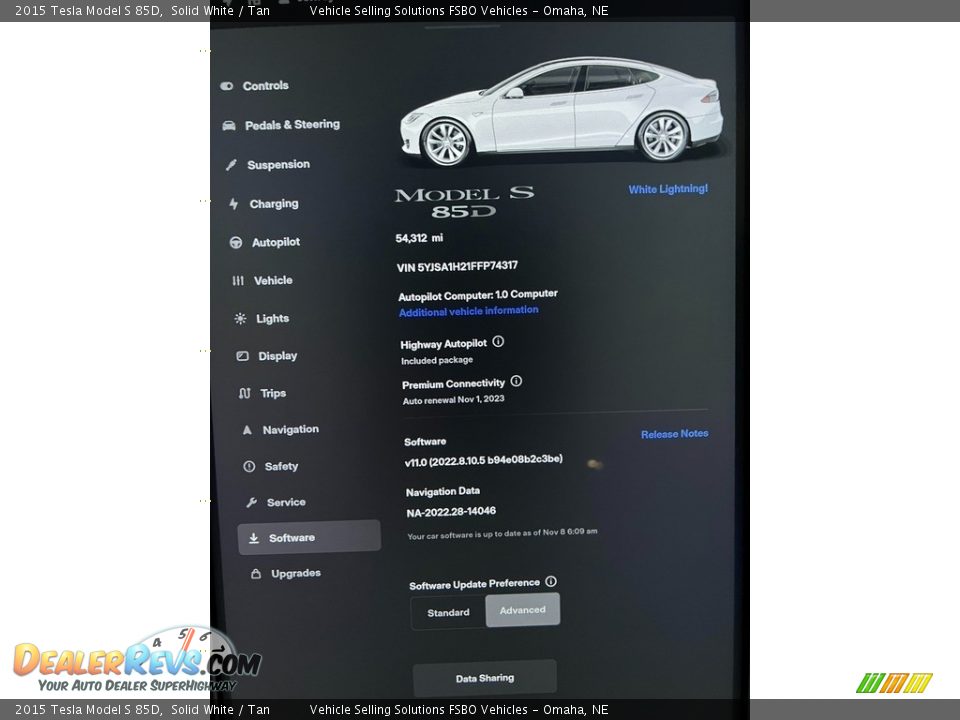
Task: Open the Controls menu
Action: tap(266, 86)
